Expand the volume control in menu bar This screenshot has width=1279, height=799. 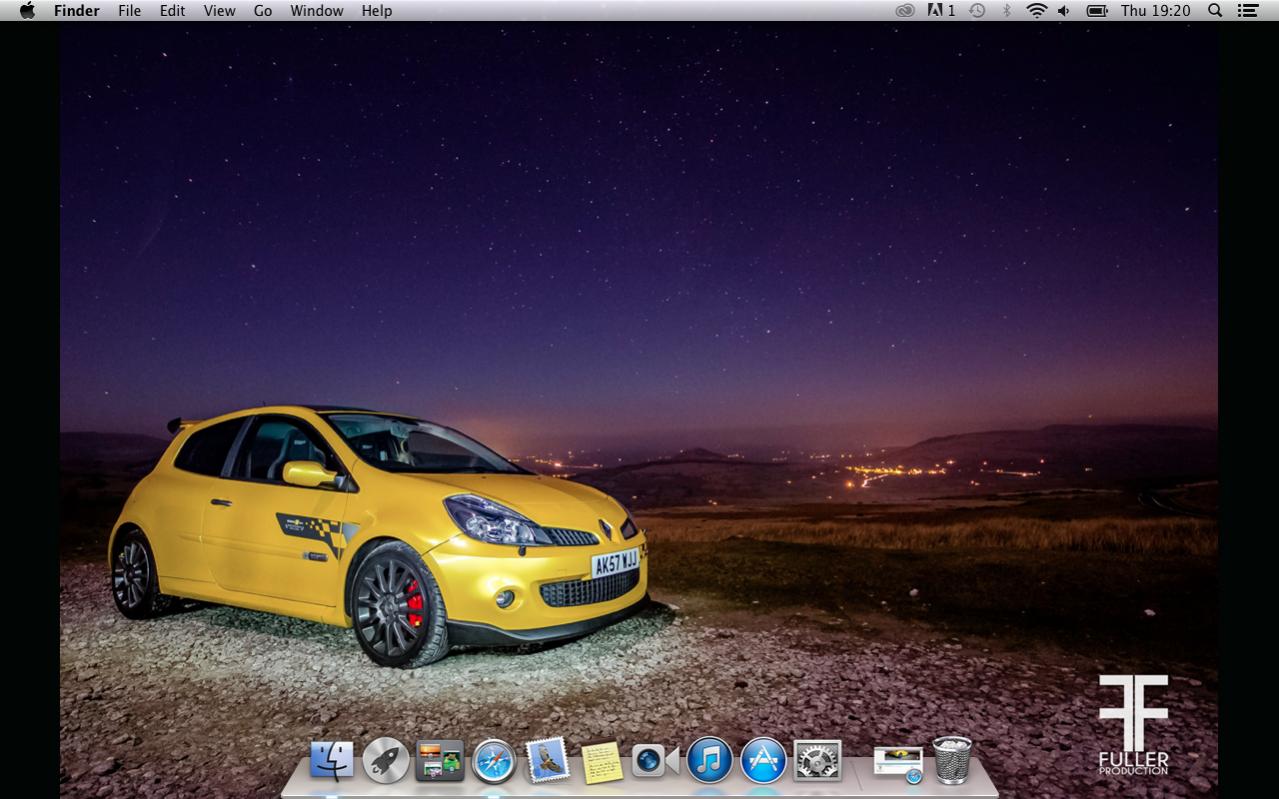coord(1064,11)
